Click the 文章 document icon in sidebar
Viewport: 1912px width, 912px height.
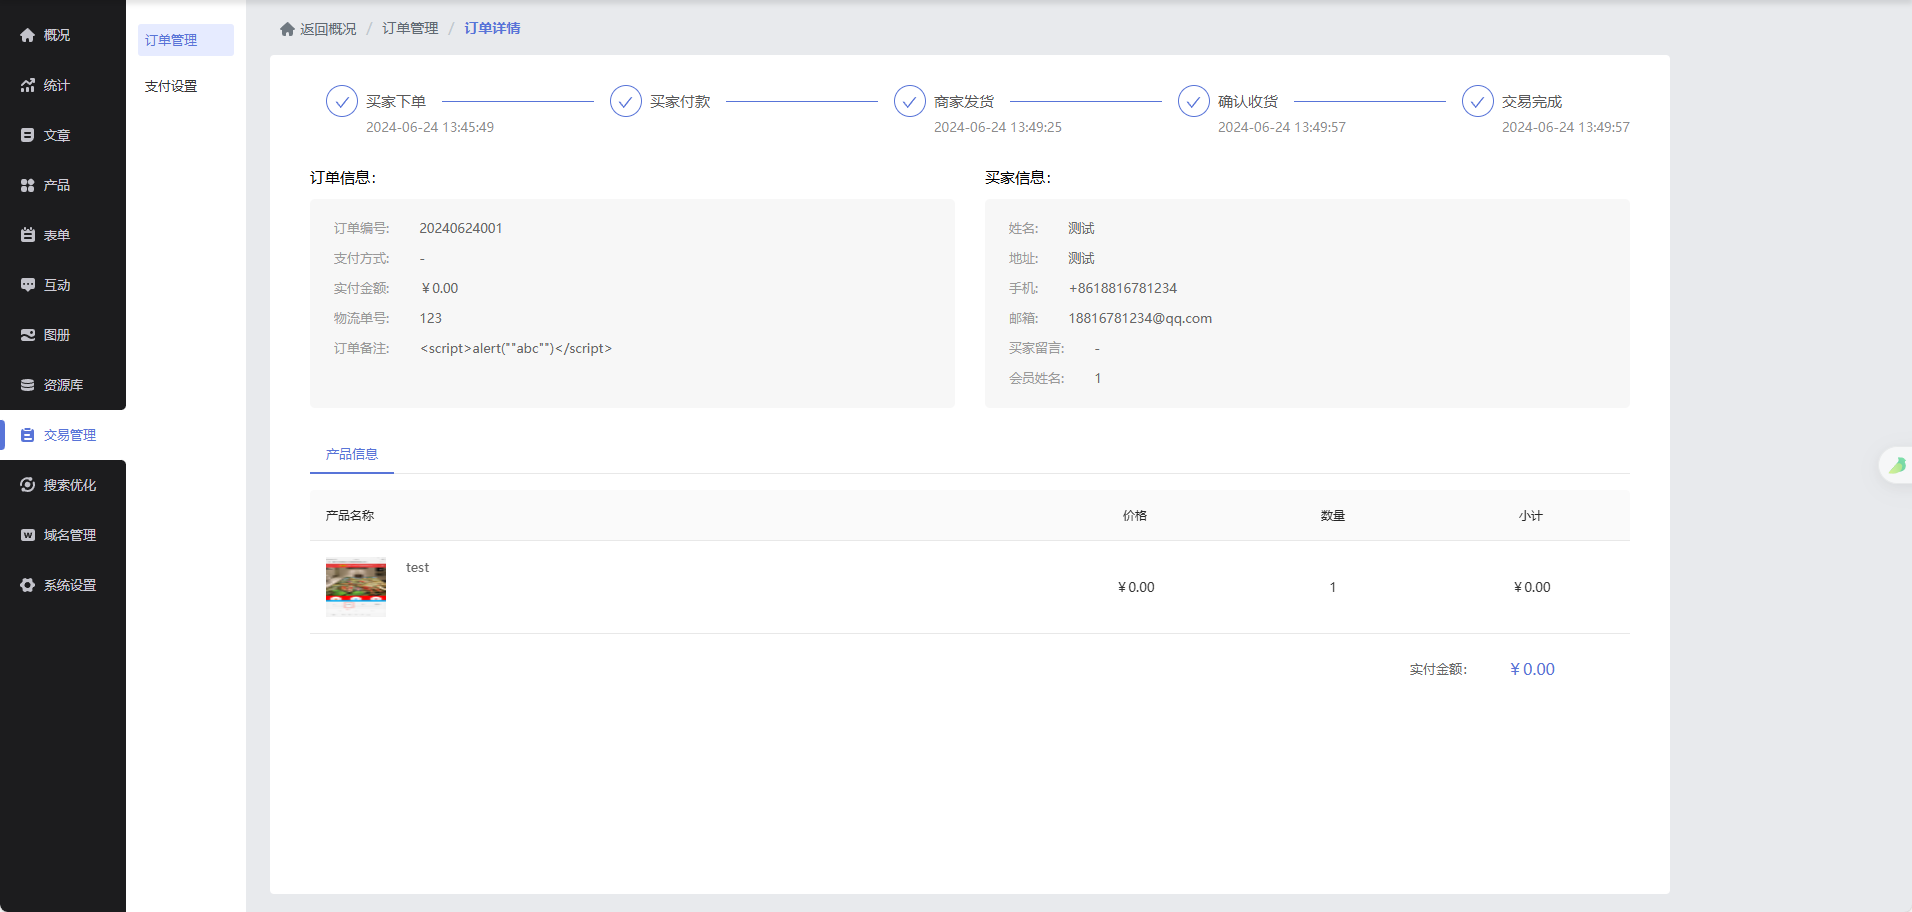pyautogui.click(x=28, y=135)
